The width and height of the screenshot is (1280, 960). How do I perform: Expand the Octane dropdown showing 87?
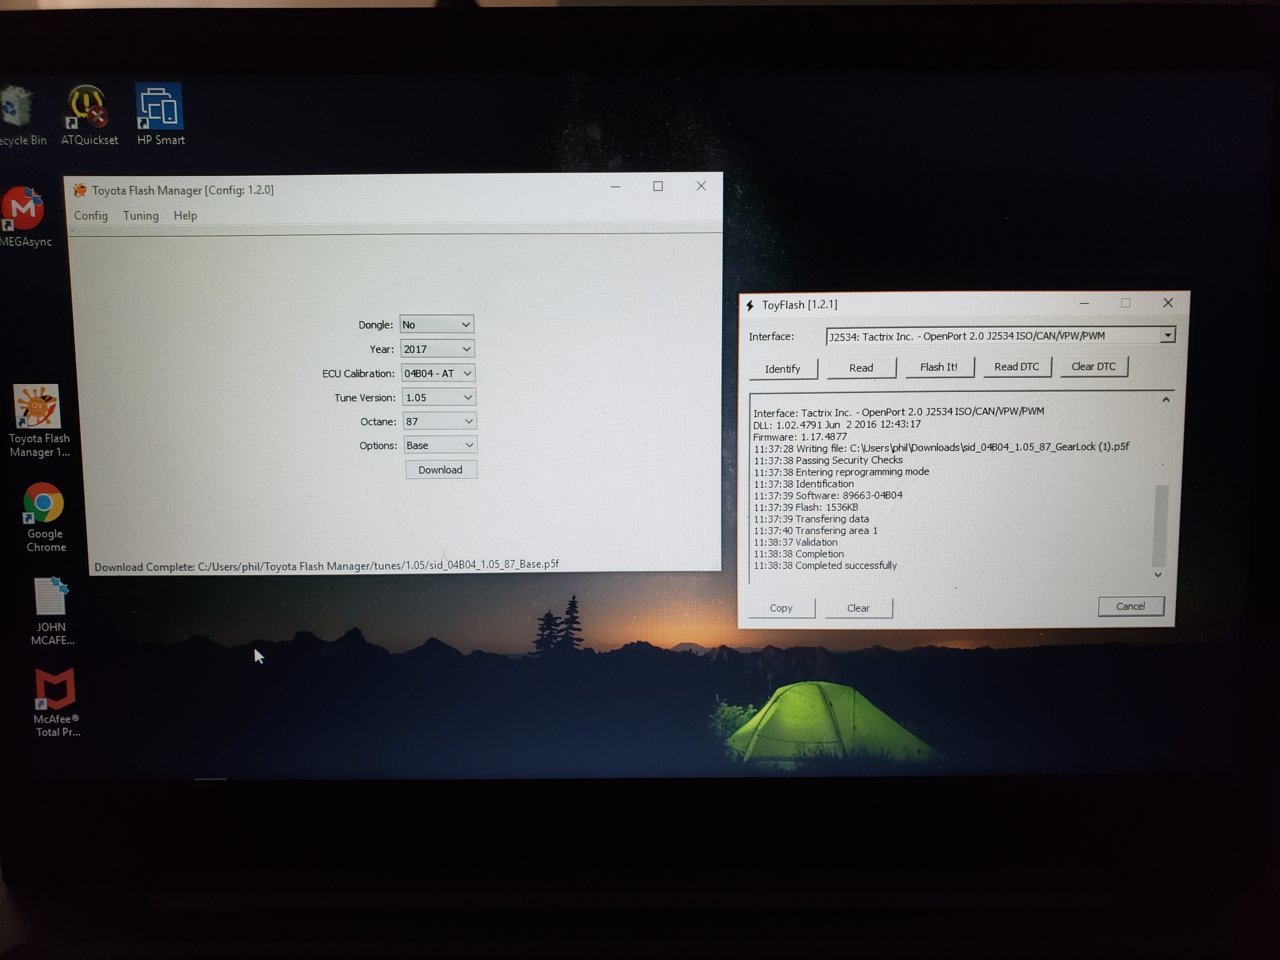coord(439,421)
